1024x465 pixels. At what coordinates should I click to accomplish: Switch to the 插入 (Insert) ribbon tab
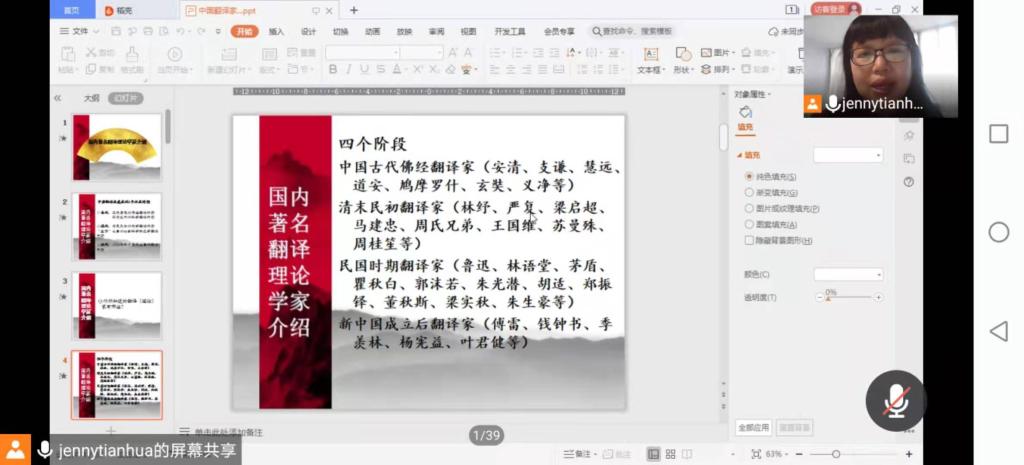276,31
